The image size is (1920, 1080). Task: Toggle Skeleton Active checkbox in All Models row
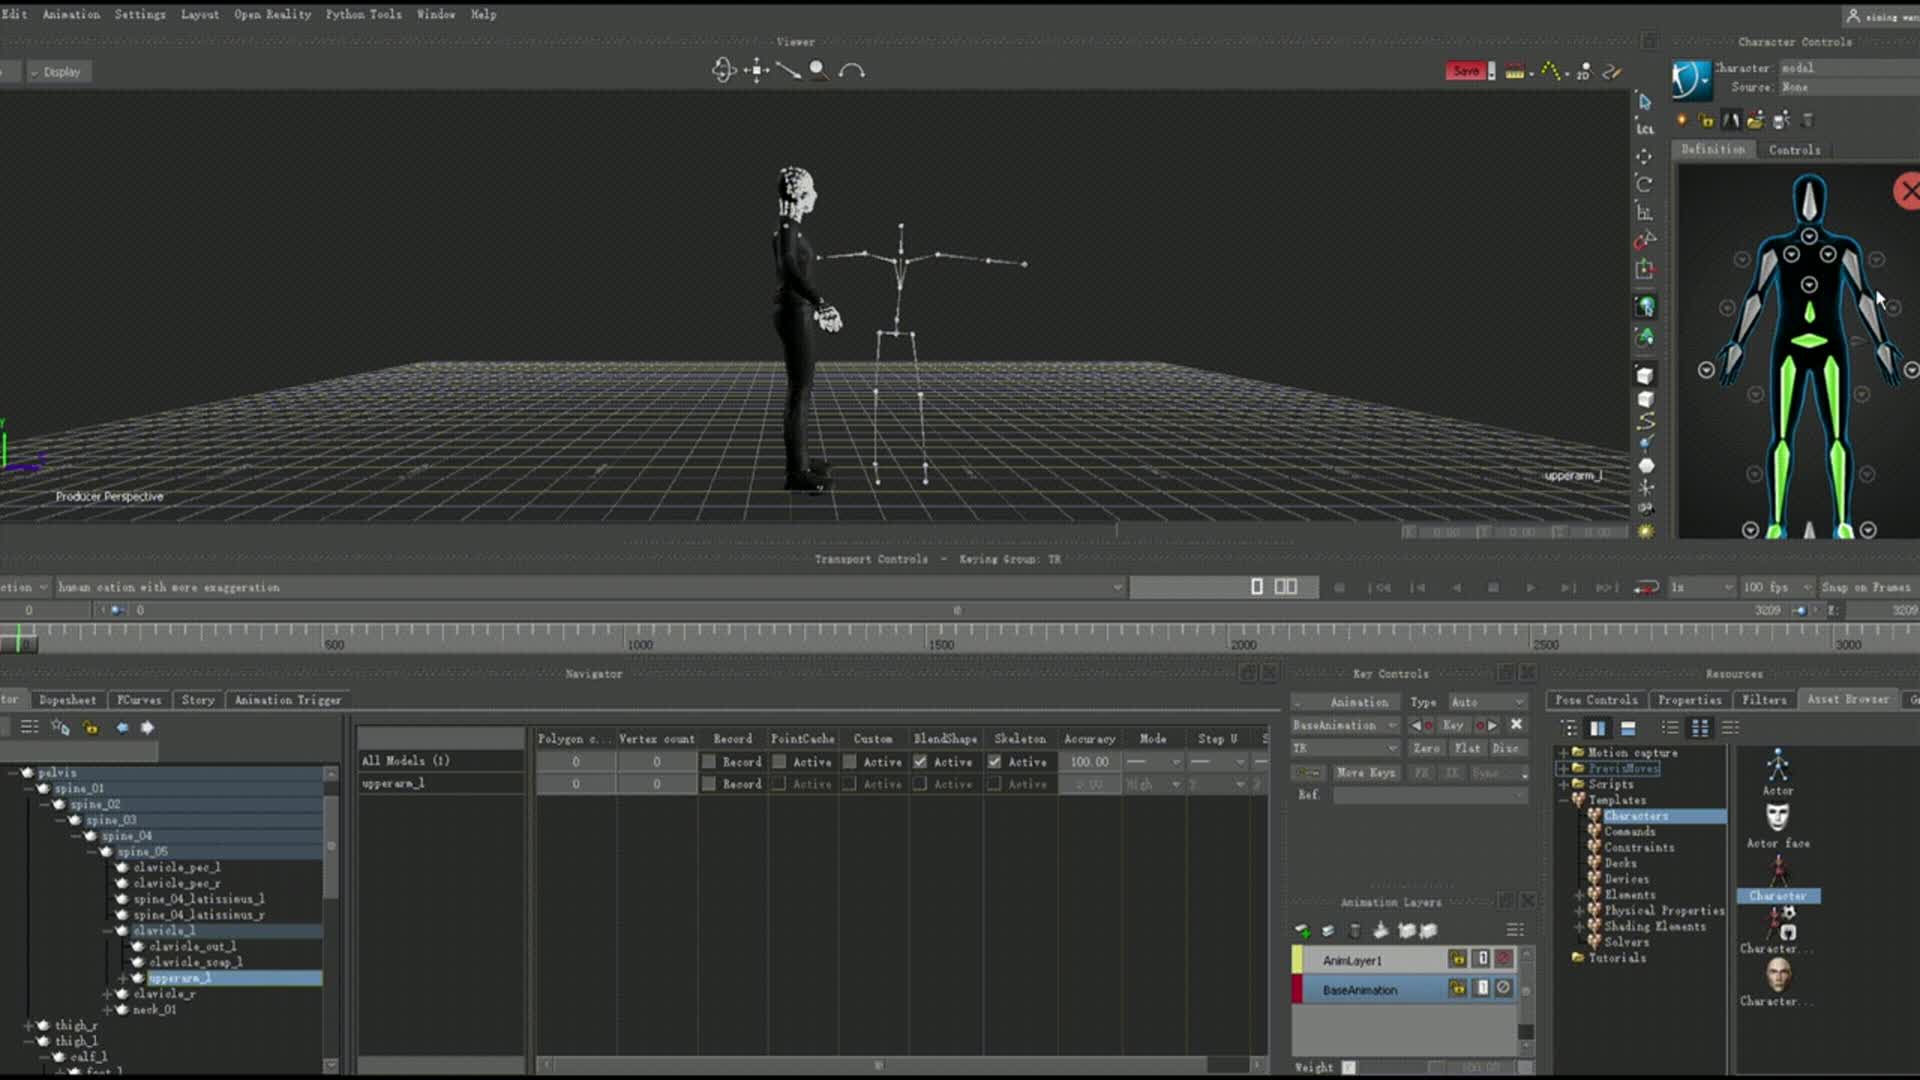(x=995, y=762)
